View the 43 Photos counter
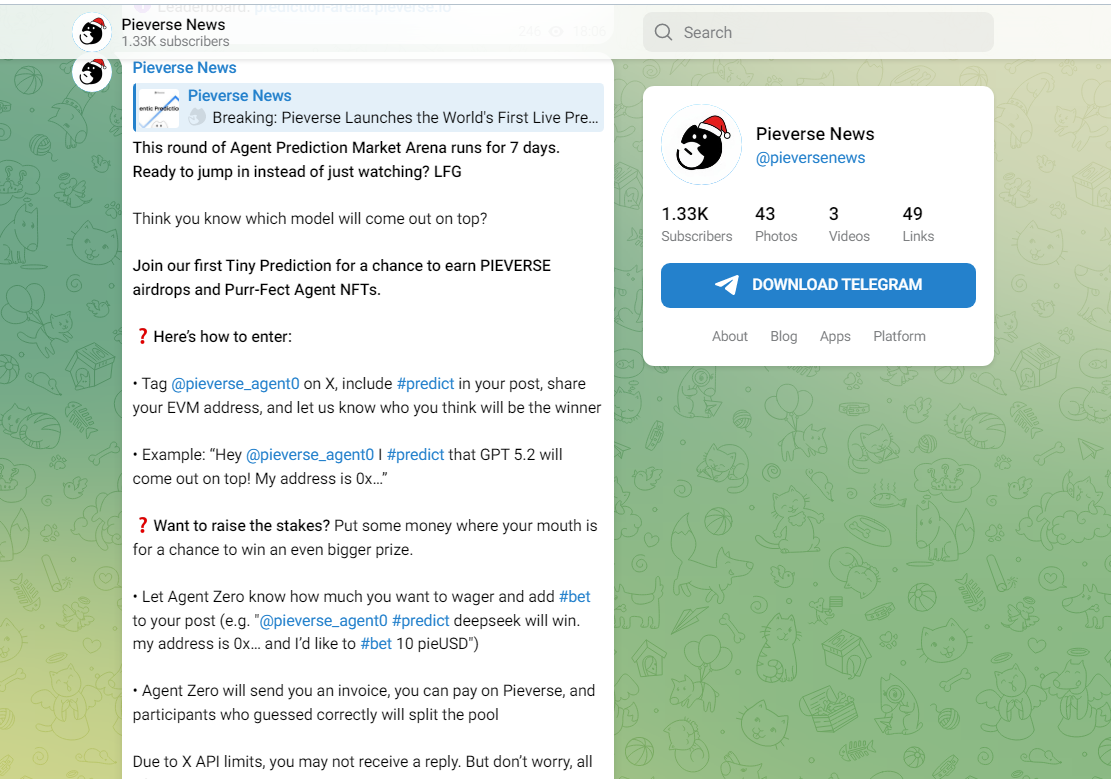1111x779 pixels. pyautogui.click(x=776, y=224)
